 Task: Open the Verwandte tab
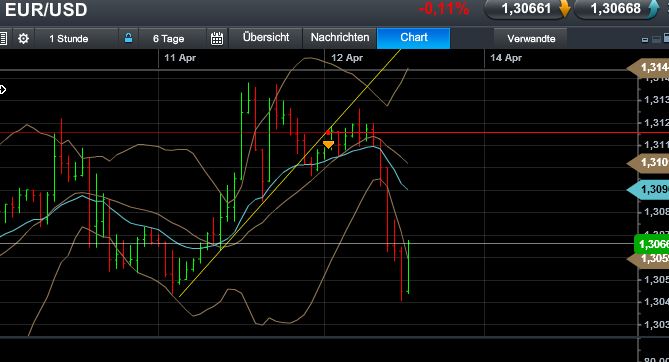531,38
